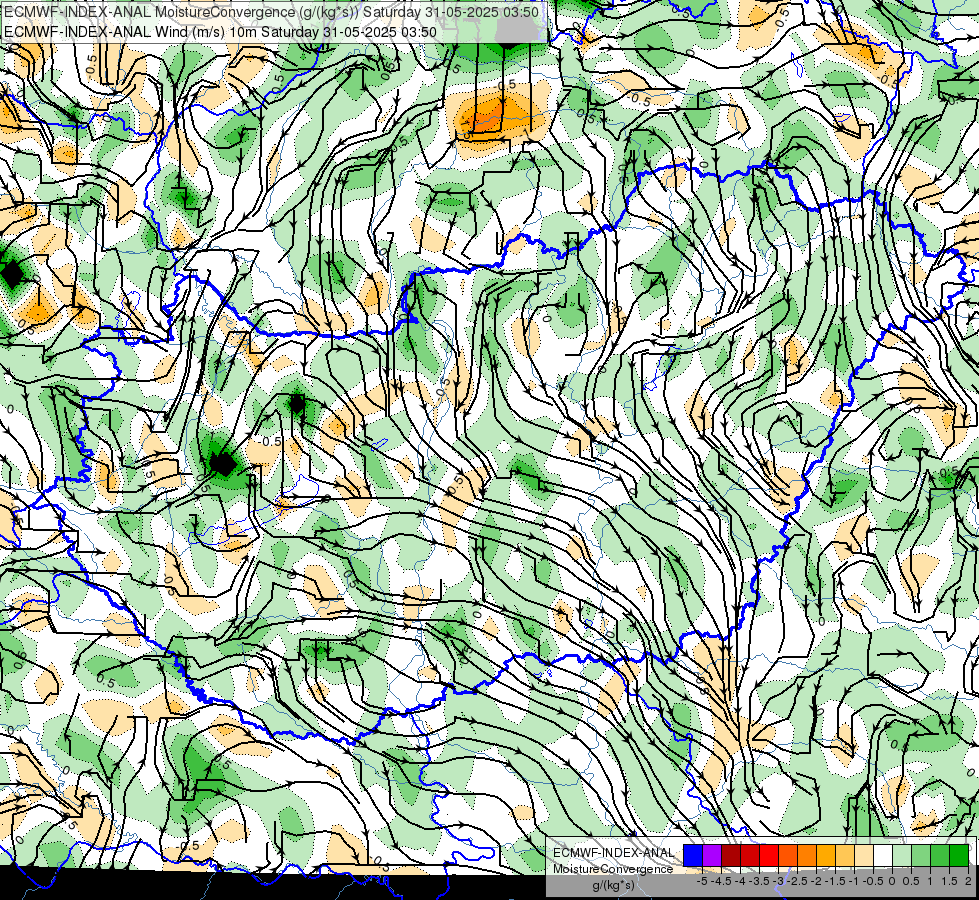Click the MoistureConvergence legend label

coord(614,869)
